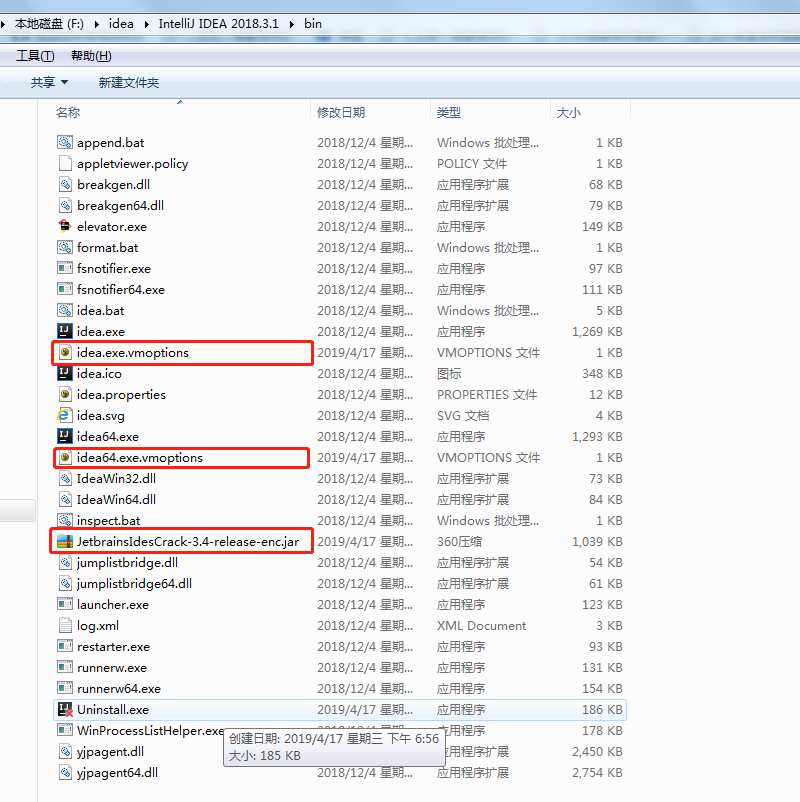
Task: Sort by the 大小 column header
Action: point(568,113)
